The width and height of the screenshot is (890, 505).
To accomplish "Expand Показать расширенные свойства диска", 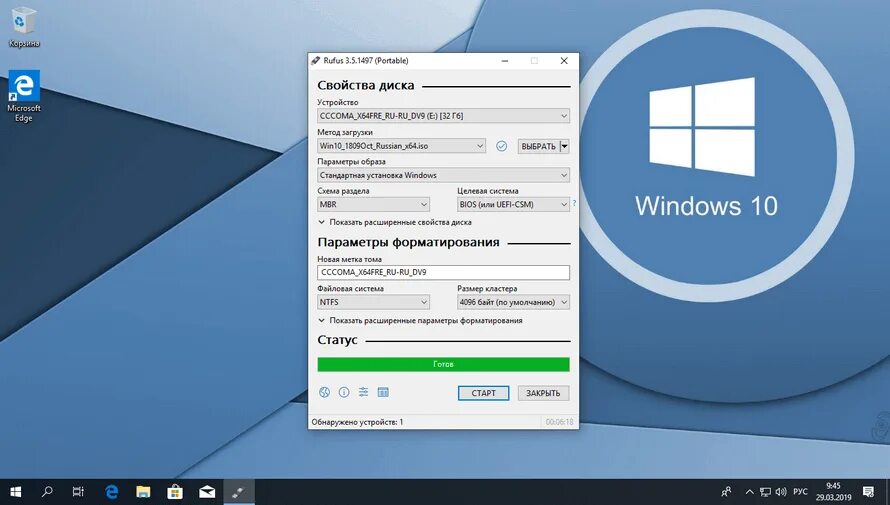I will tap(395, 222).
